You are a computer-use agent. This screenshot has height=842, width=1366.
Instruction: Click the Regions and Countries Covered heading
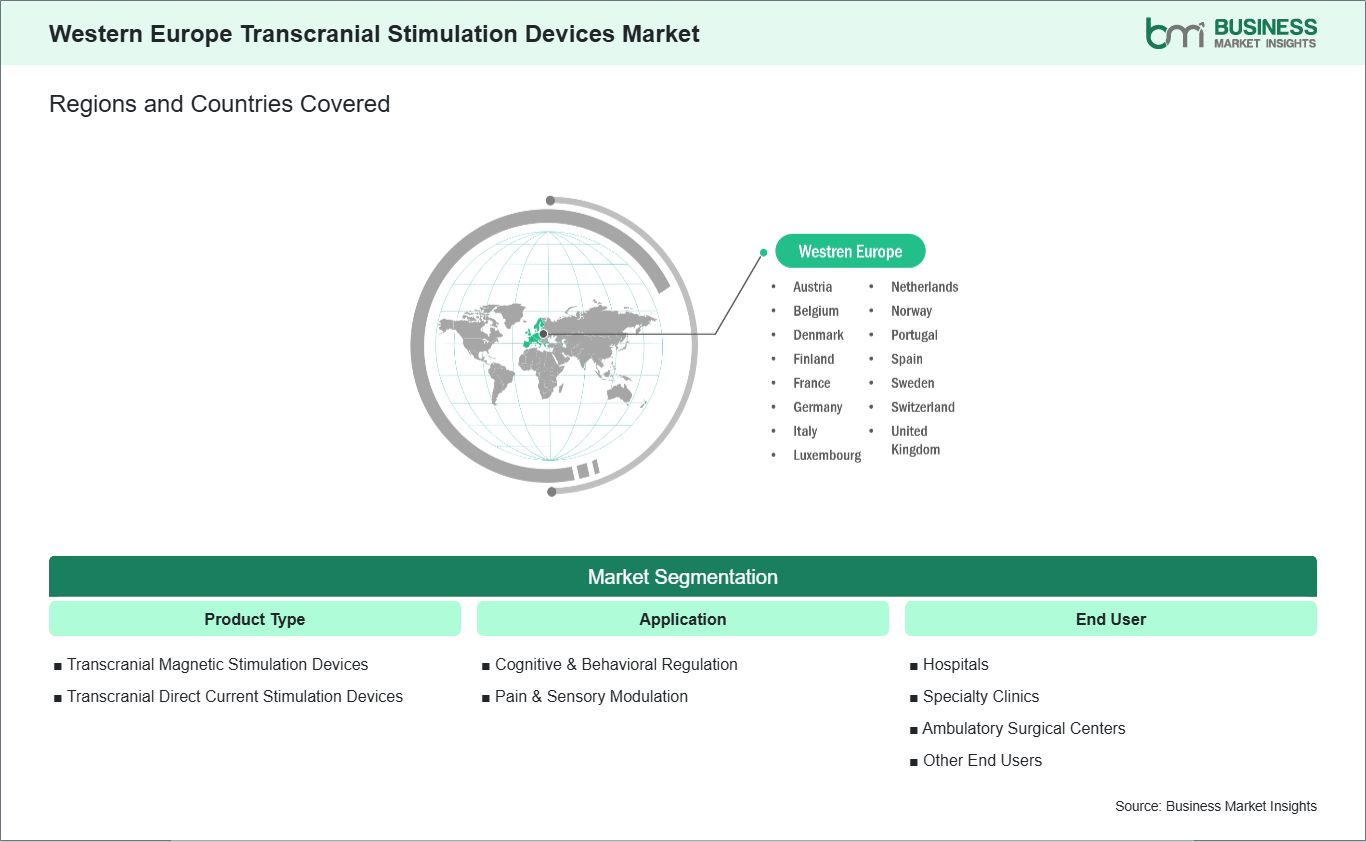coord(219,104)
